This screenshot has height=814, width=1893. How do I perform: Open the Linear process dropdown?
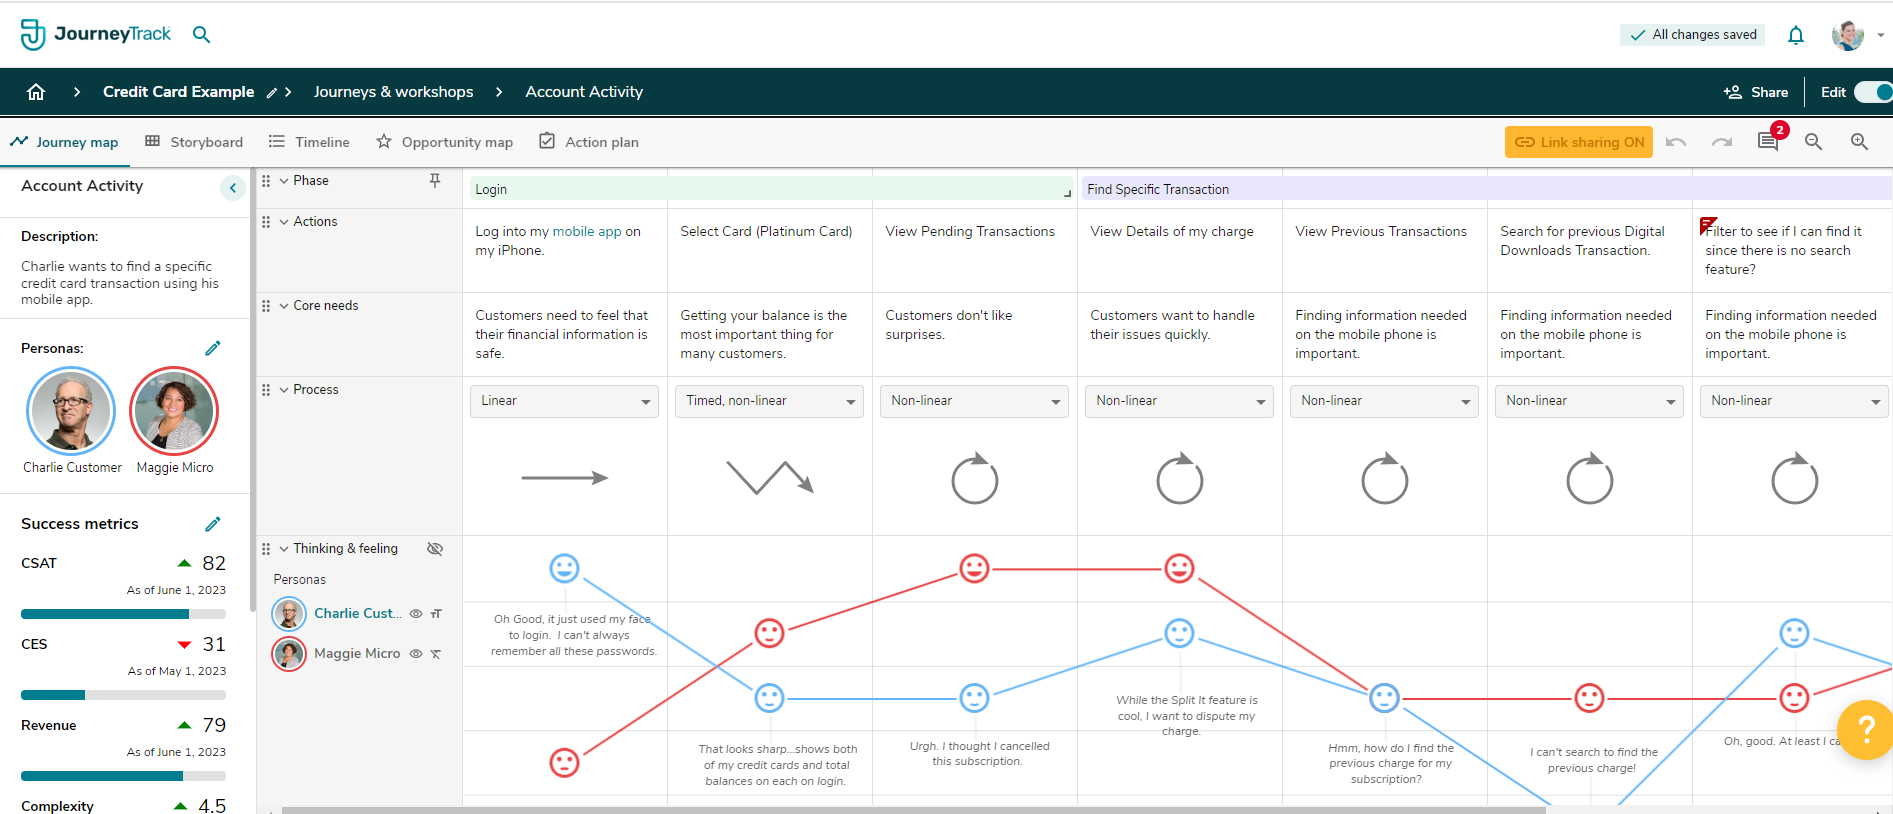click(x=564, y=401)
